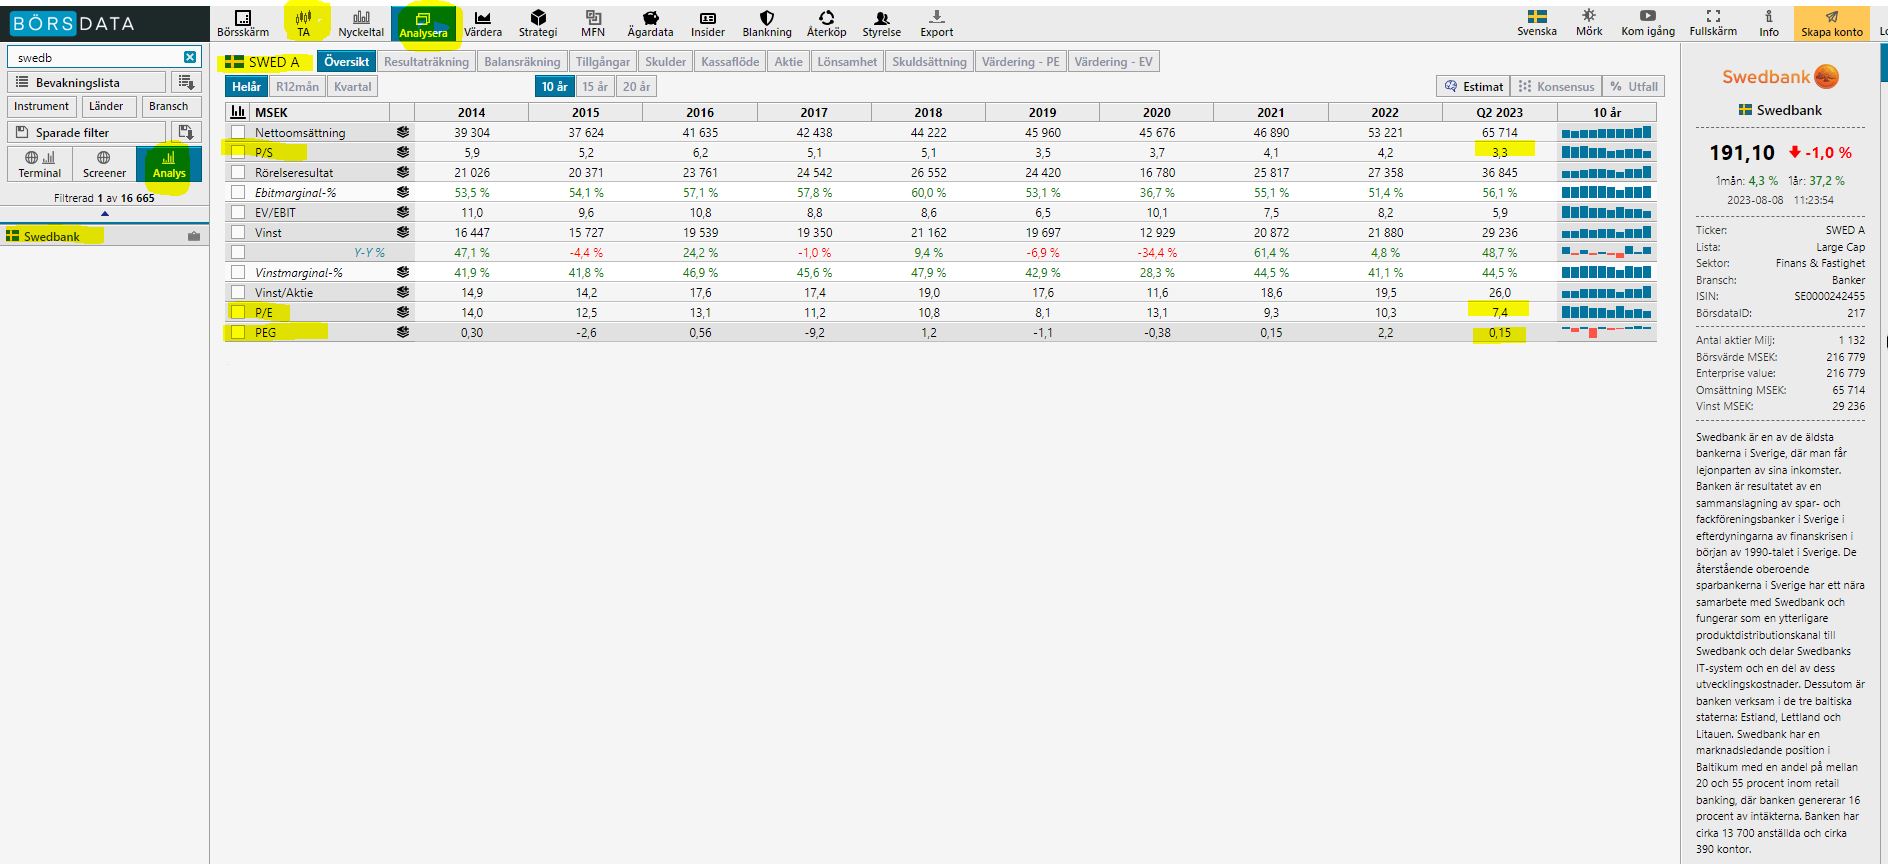Open the Värdera toolbar icon

click(x=483, y=23)
